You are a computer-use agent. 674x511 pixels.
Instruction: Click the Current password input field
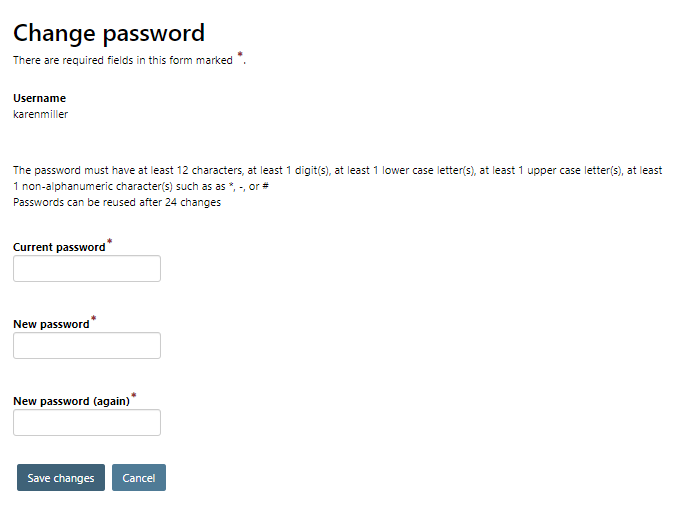click(87, 269)
